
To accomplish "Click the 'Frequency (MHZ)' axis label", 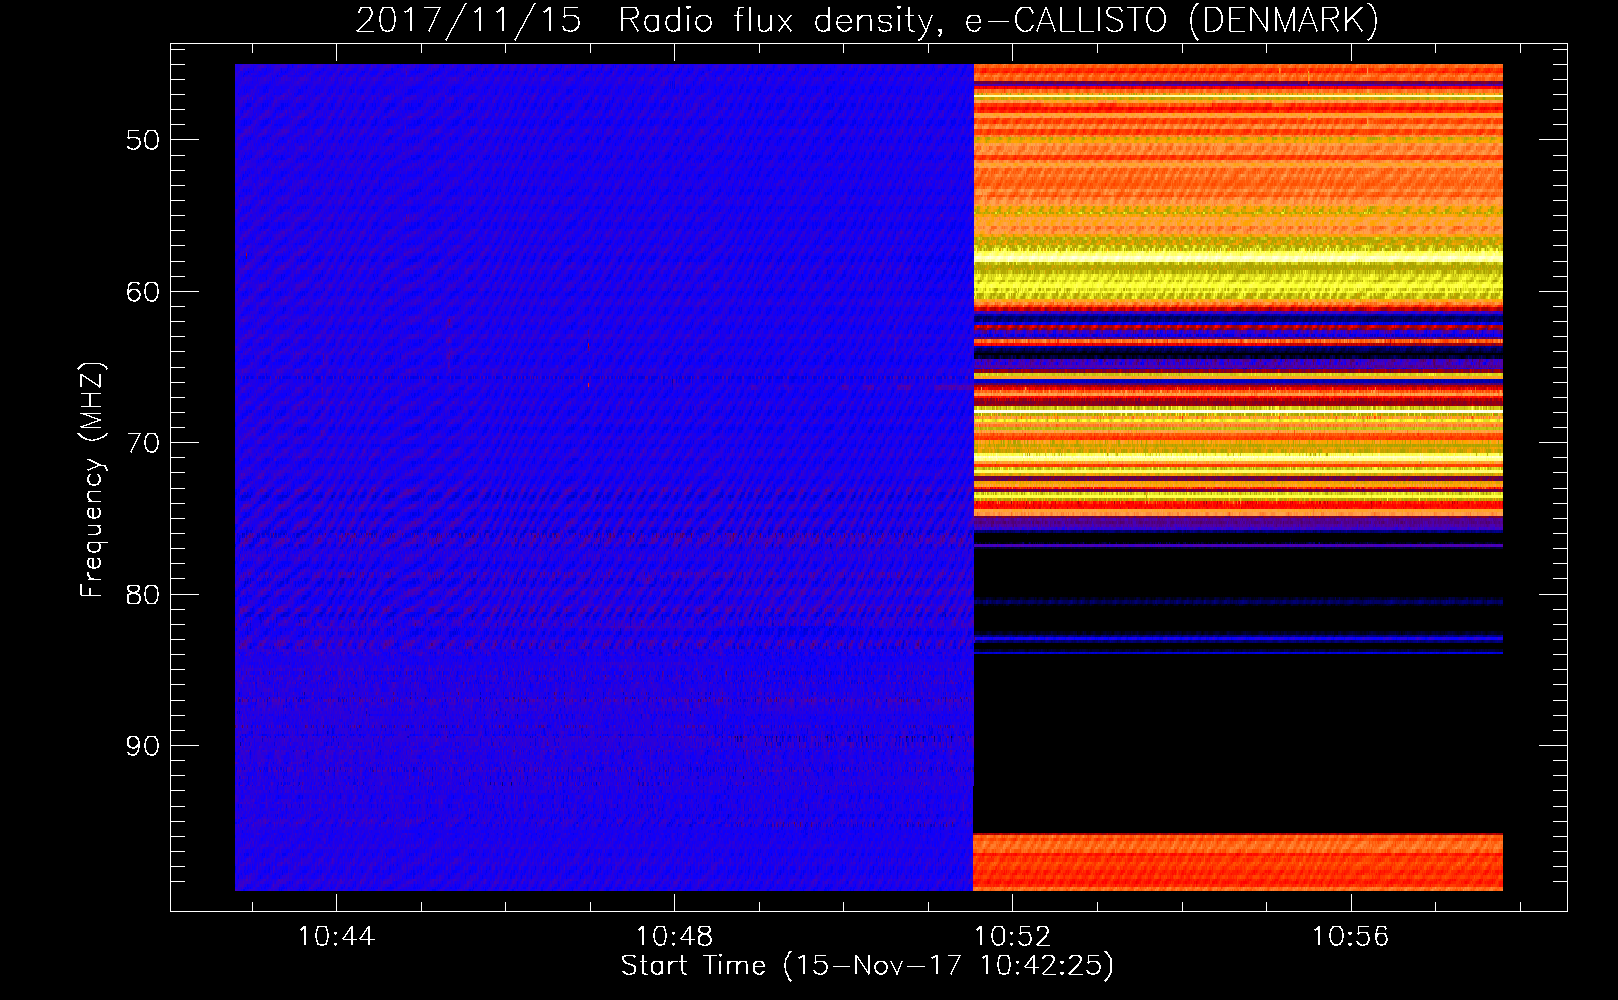I will (x=92, y=480).
